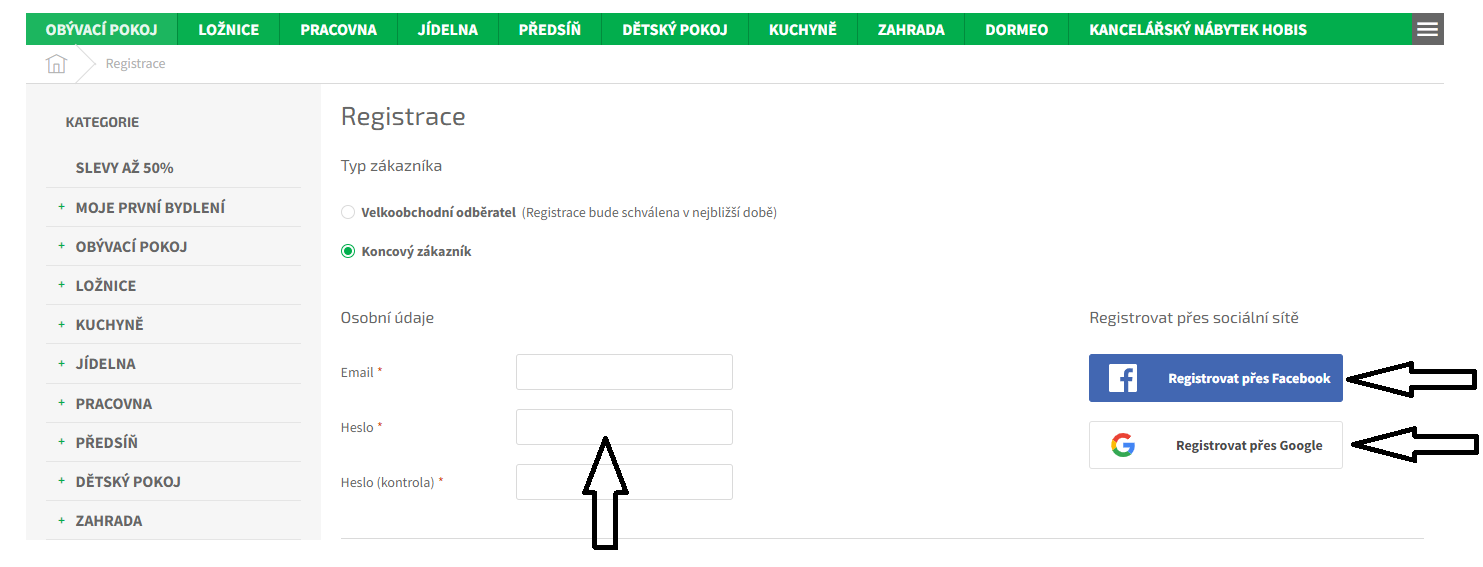Open the hamburger menu icon
This screenshot has width=1483, height=567.
pyautogui.click(x=1428, y=29)
